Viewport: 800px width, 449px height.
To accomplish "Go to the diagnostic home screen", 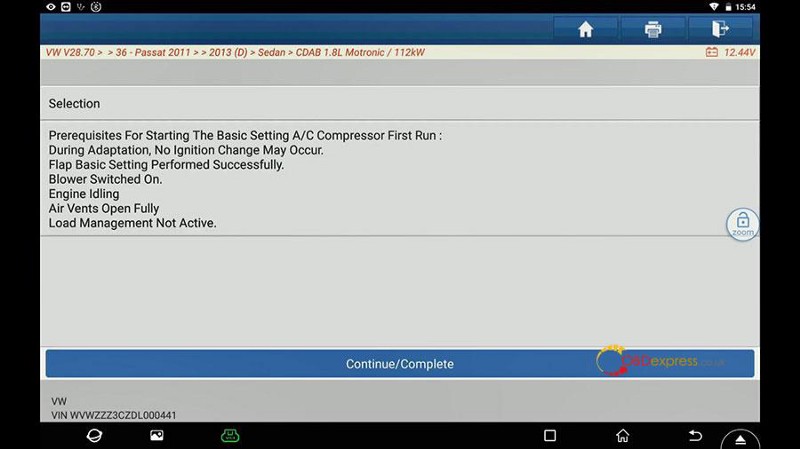I will tap(585, 29).
